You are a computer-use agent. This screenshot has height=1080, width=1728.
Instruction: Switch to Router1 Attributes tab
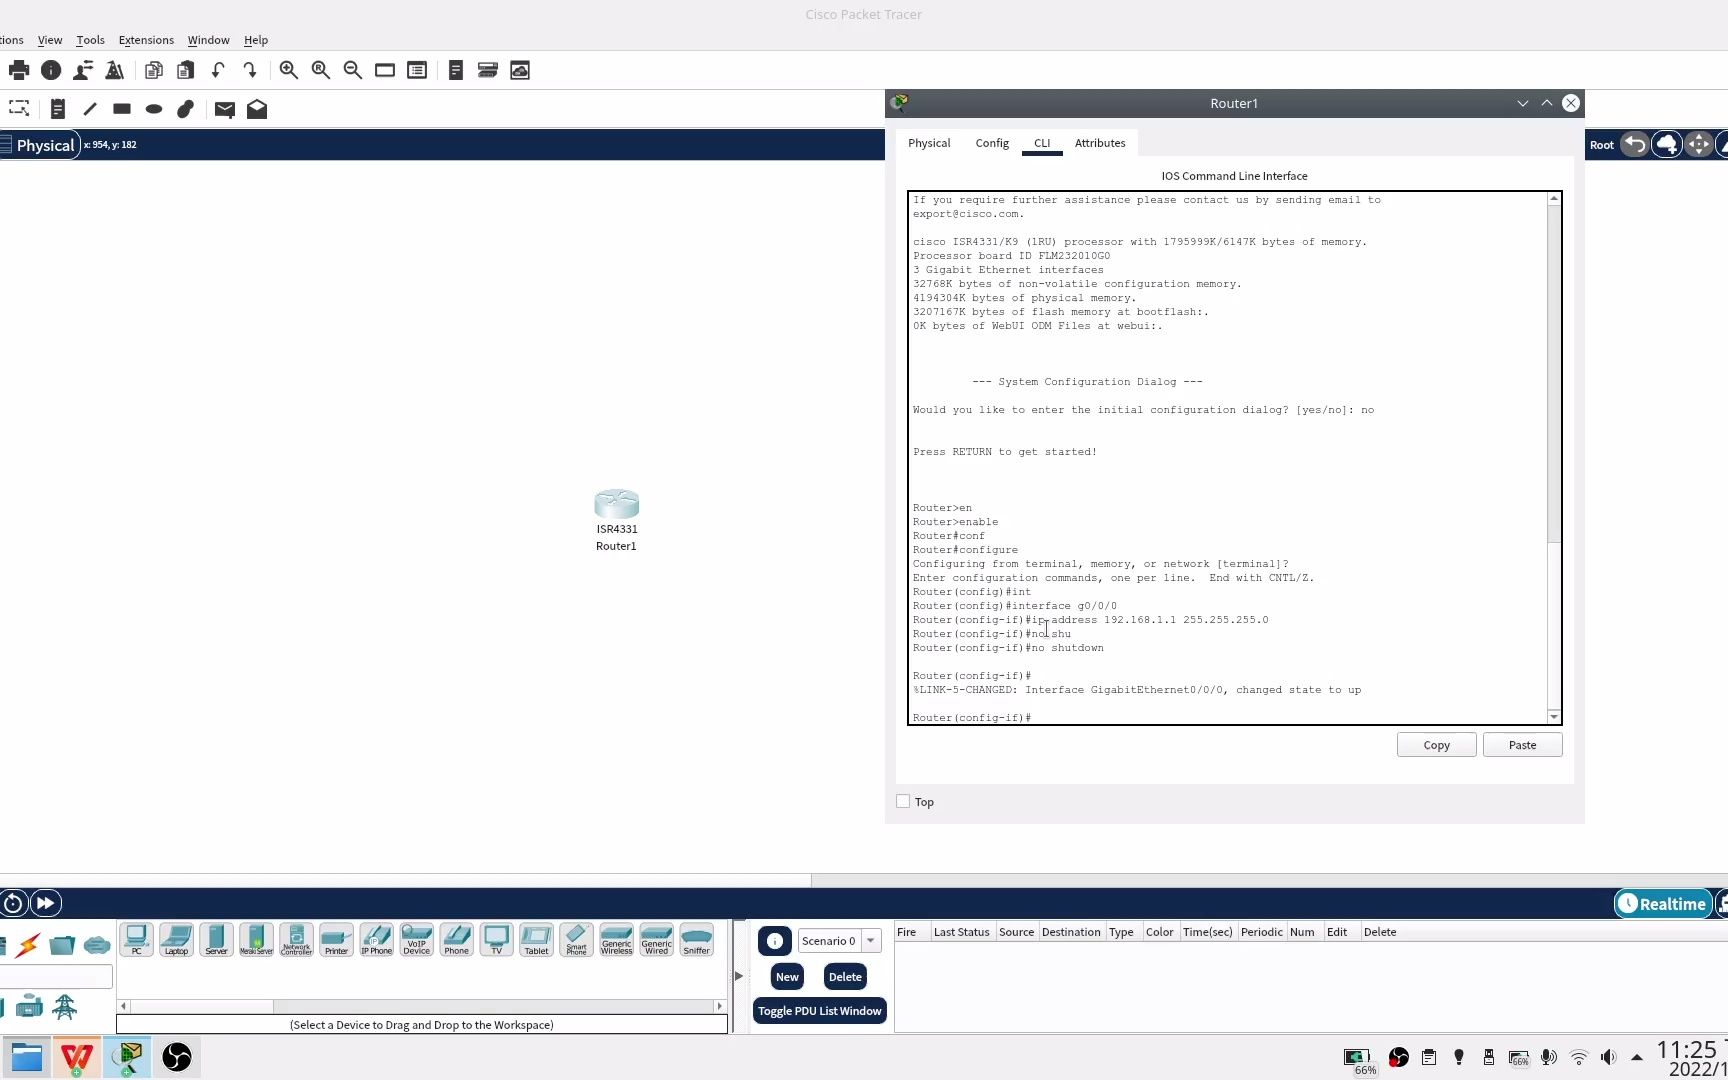tap(1100, 143)
